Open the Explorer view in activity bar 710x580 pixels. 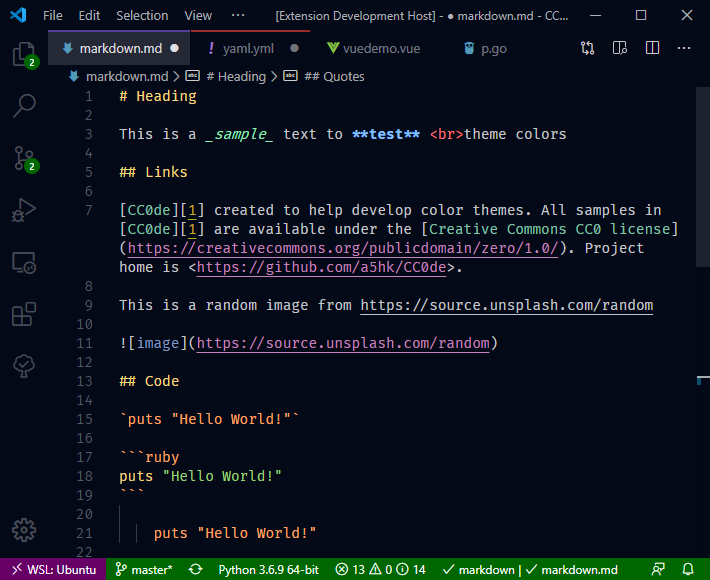point(24,54)
